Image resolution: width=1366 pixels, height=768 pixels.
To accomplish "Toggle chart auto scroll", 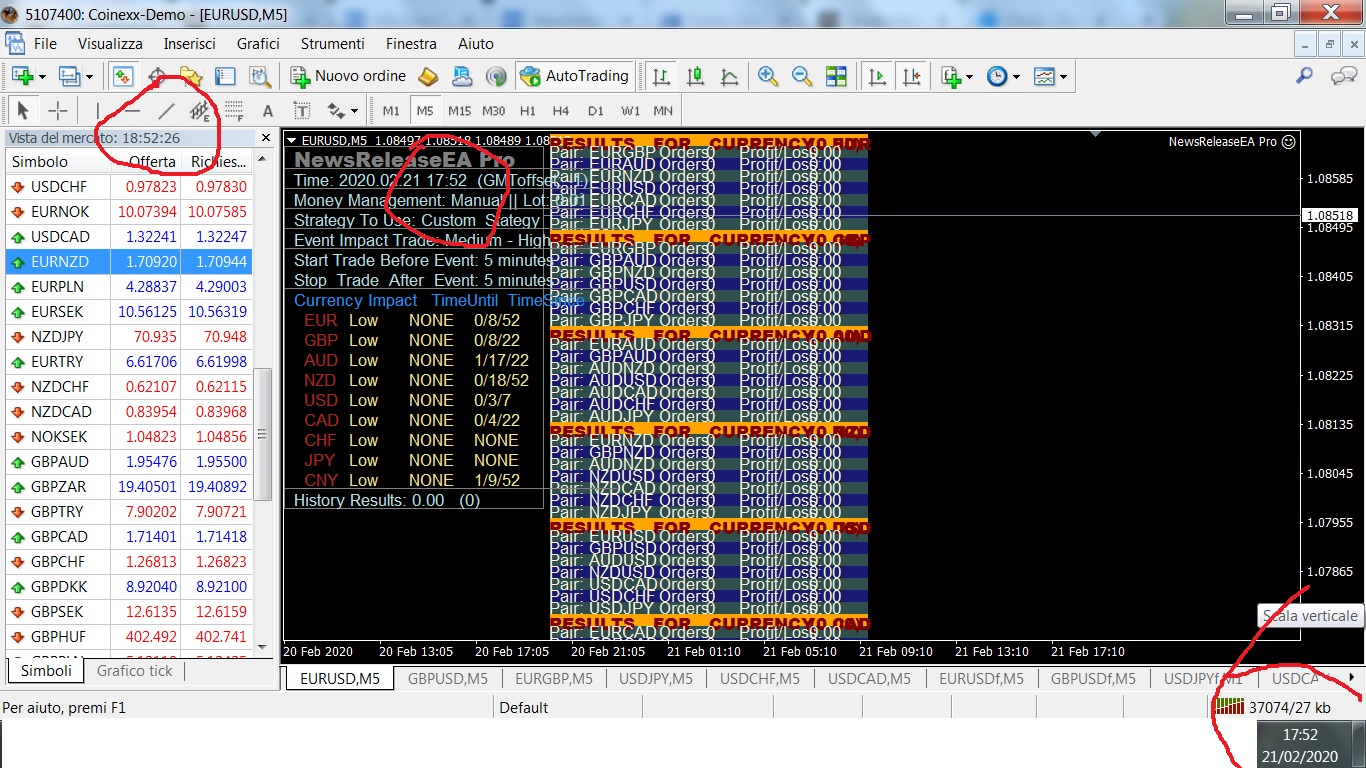I will click(x=877, y=76).
